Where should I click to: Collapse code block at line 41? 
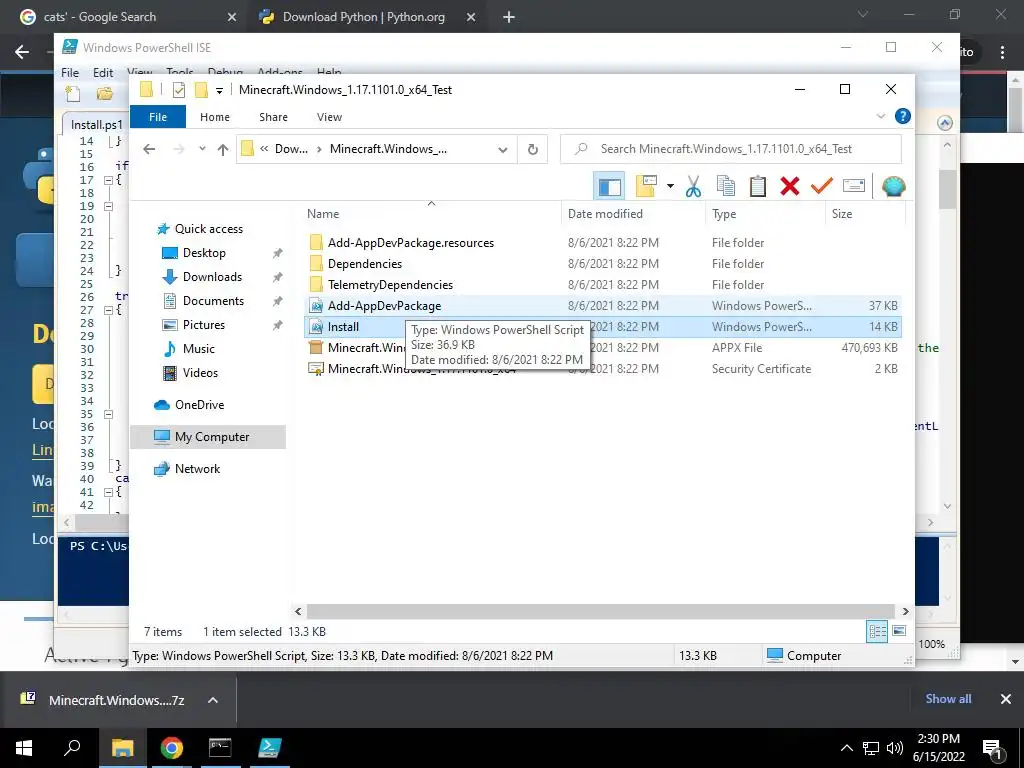108,492
